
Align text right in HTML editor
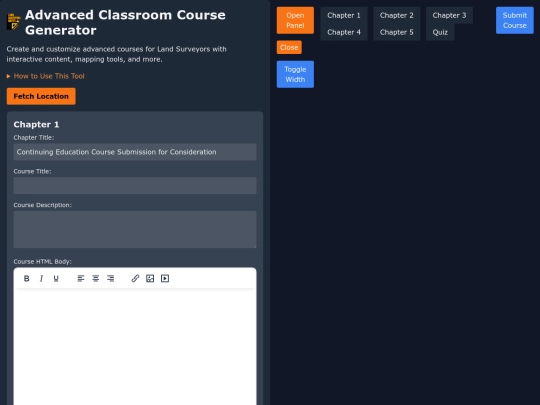point(111,278)
